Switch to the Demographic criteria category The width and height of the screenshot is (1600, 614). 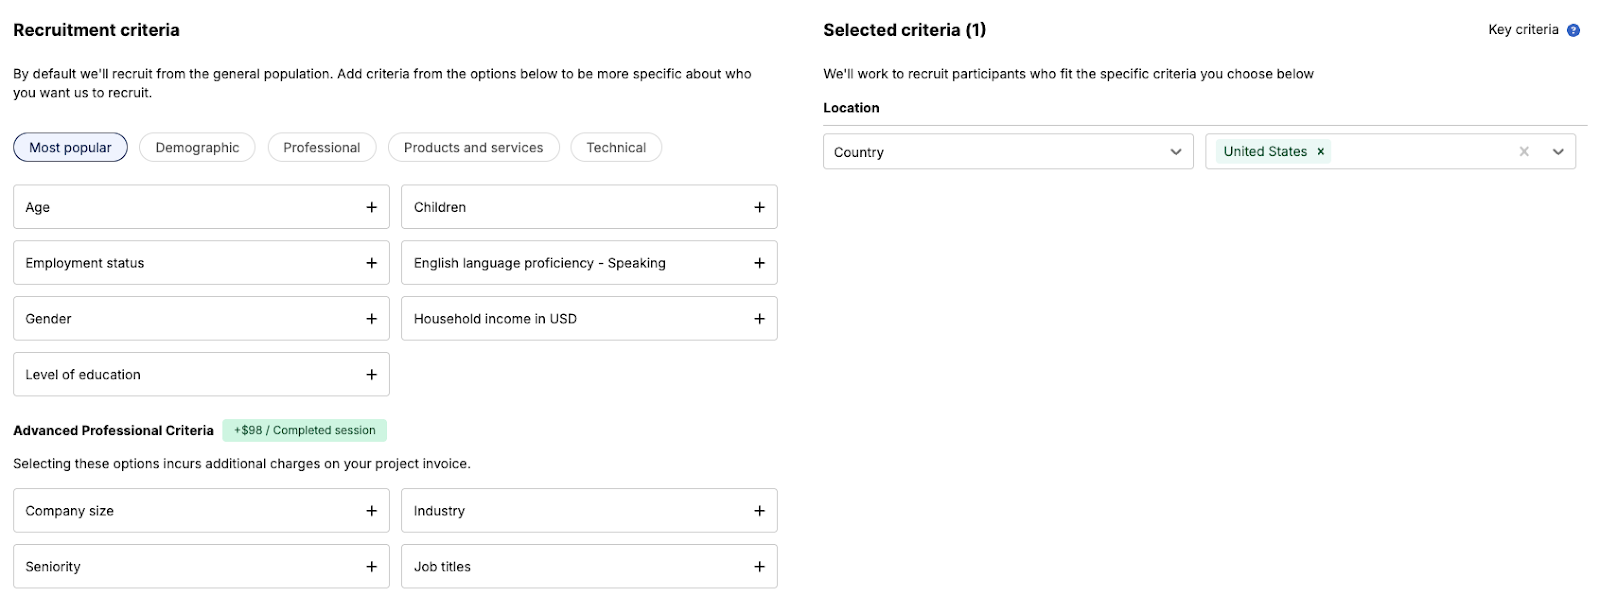(196, 147)
